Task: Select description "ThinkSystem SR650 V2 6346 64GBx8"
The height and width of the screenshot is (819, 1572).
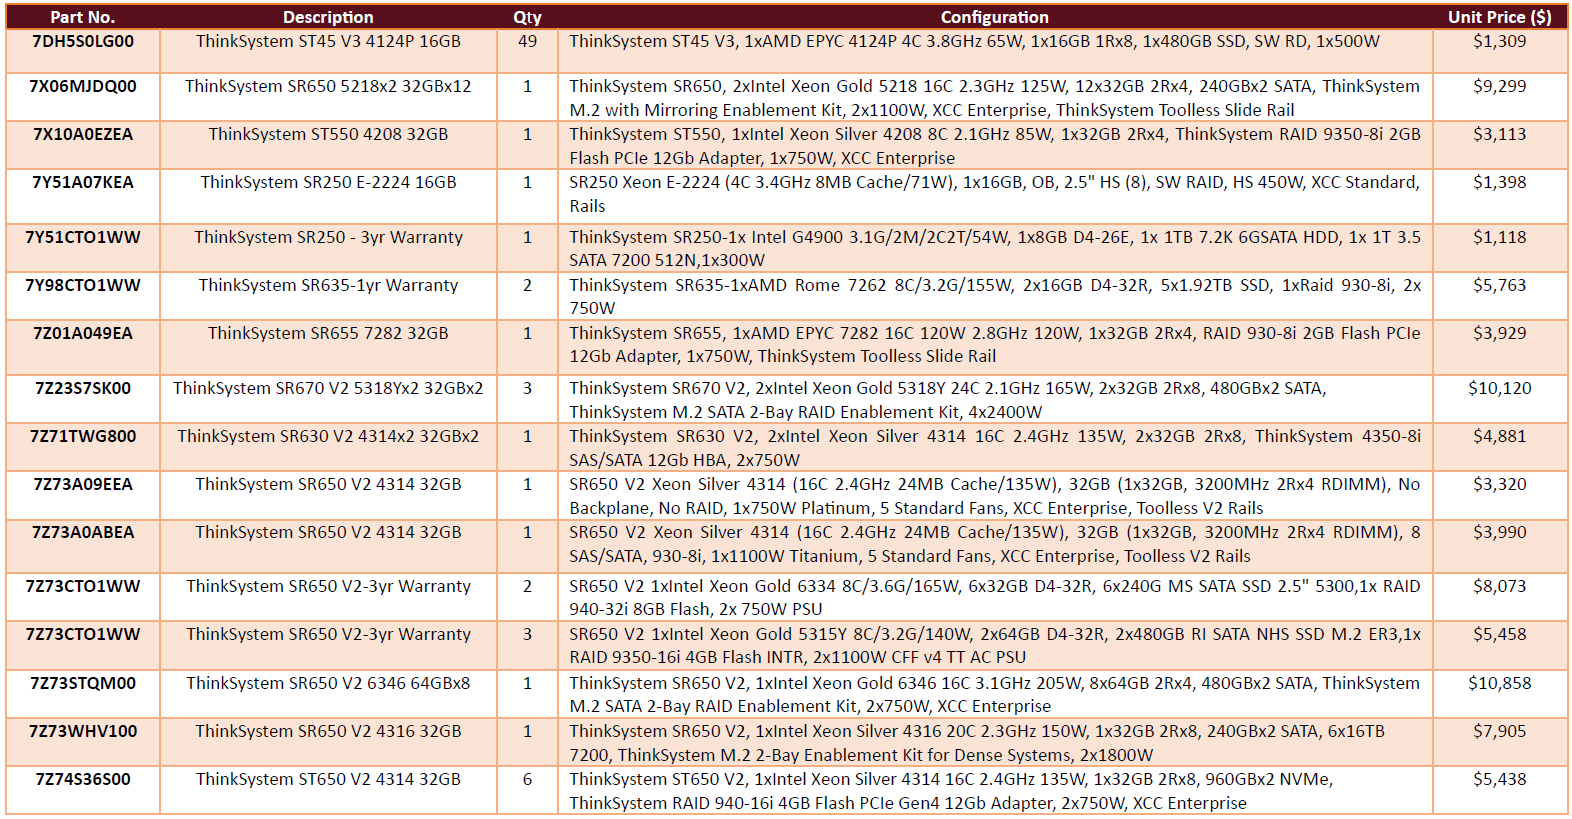Action: [x=328, y=683]
